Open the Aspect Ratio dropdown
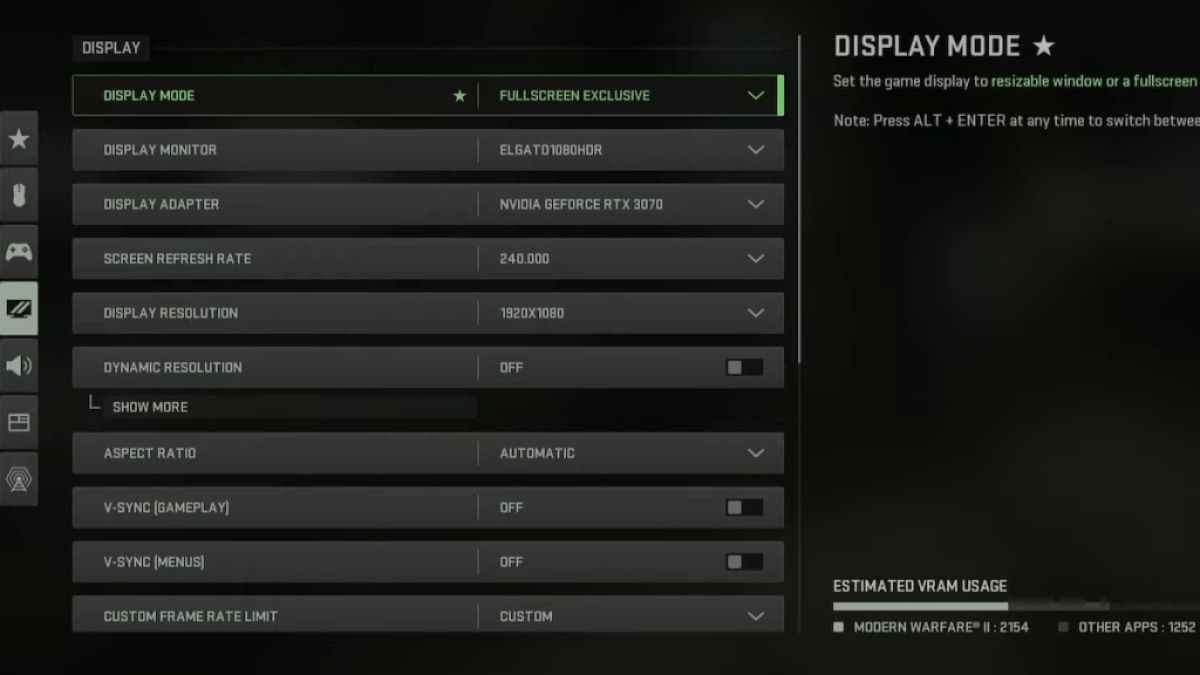The width and height of the screenshot is (1200, 675). coord(428,453)
